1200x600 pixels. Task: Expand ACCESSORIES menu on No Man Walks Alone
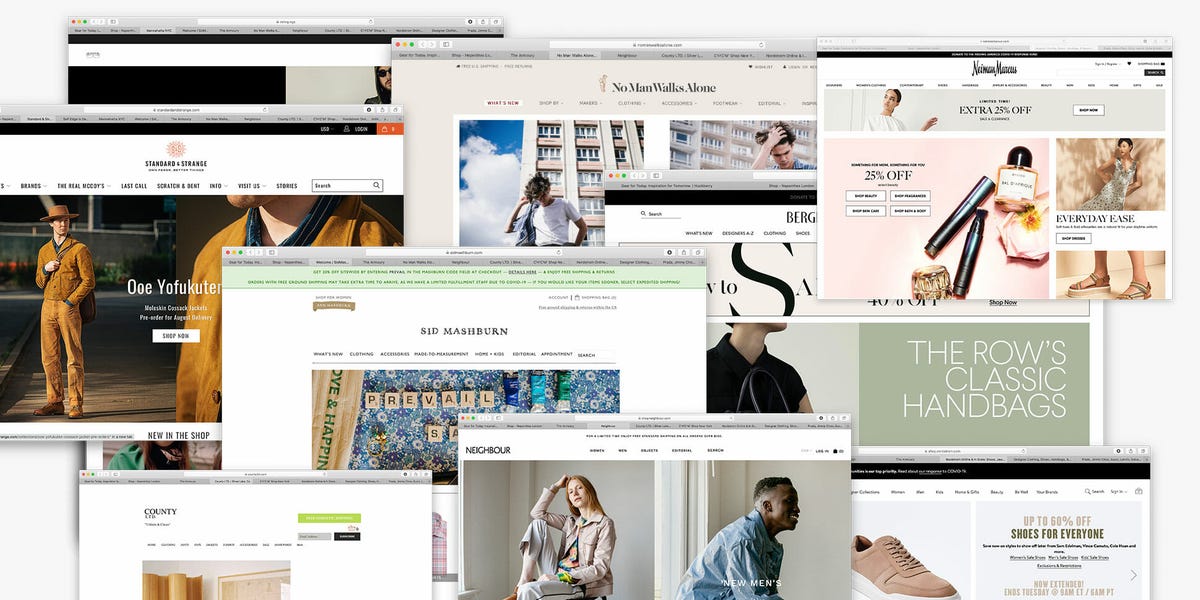point(680,103)
